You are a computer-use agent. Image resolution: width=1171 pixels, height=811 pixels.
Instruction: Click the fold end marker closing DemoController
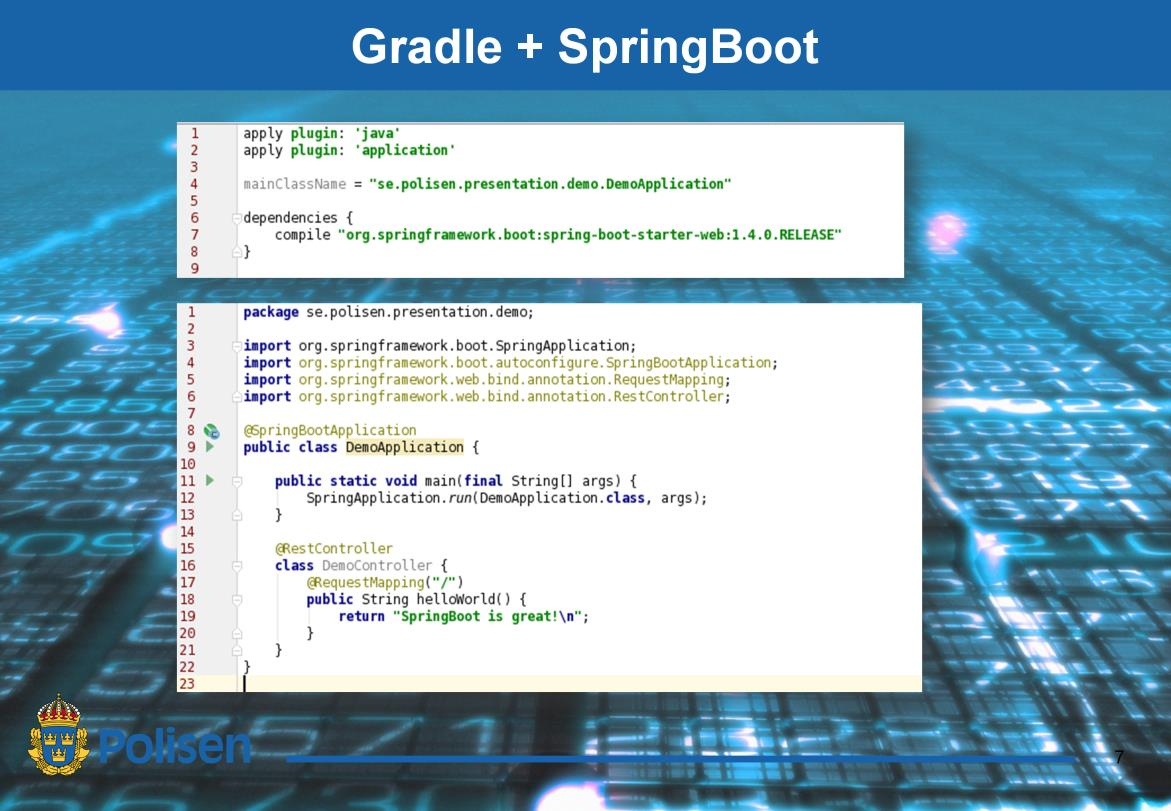pos(237,650)
